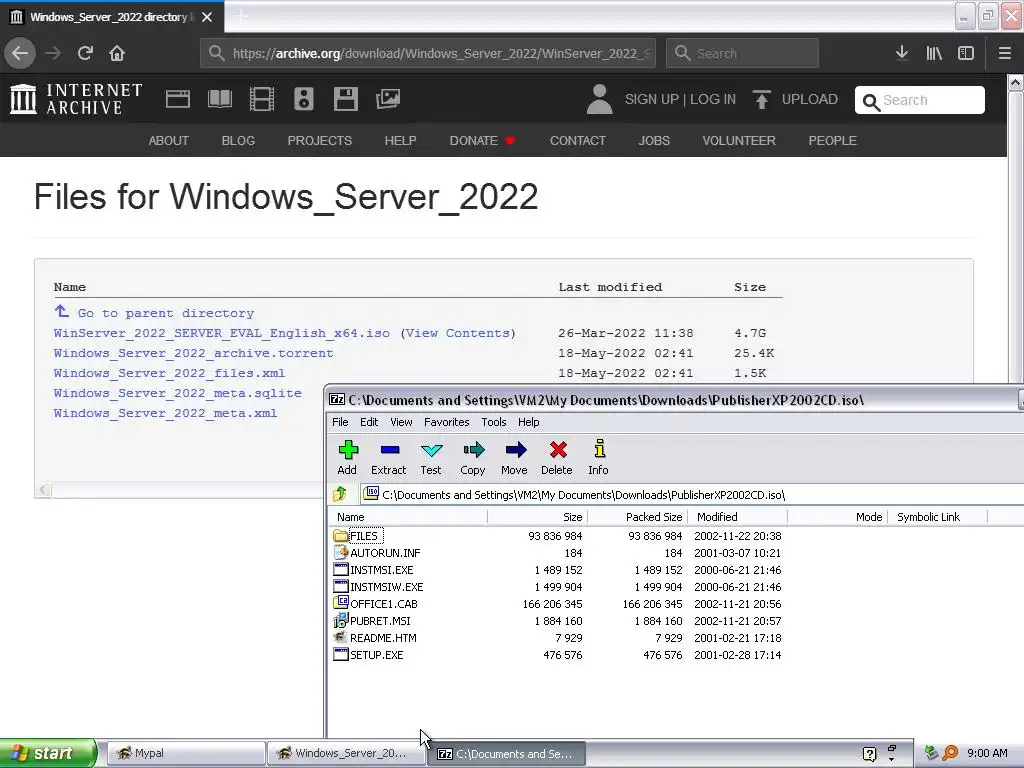
Task: Click the Move toolbar icon in 7-Zip
Action: pyautogui.click(x=515, y=457)
